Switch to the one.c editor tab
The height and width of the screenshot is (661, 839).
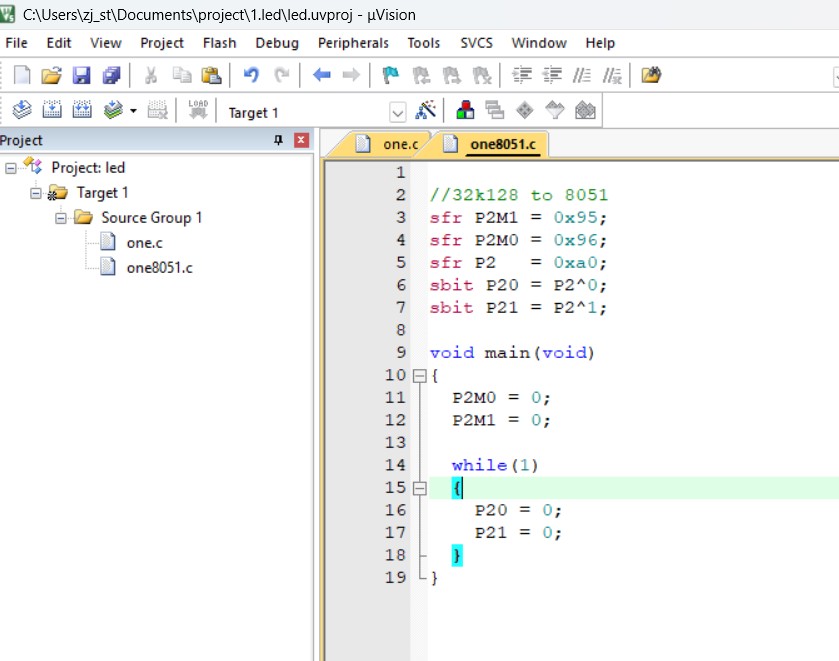click(388, 144)
